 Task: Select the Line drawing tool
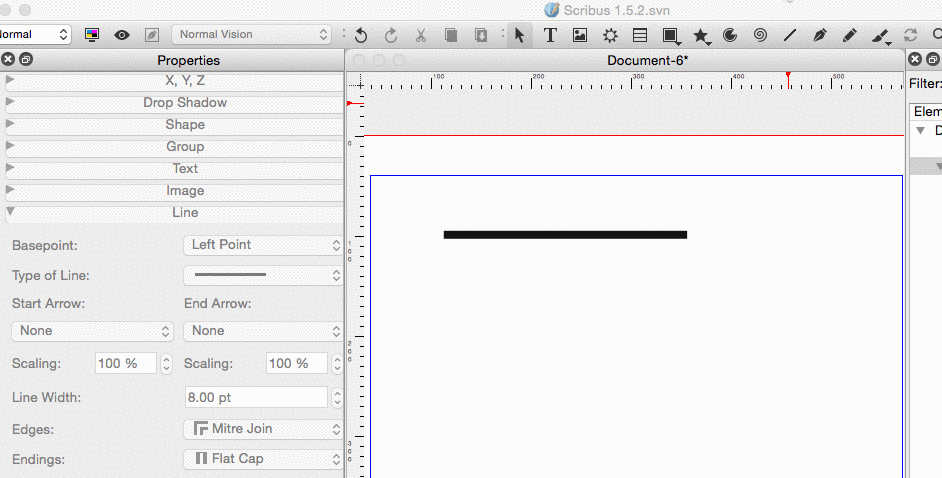[790, 35]
